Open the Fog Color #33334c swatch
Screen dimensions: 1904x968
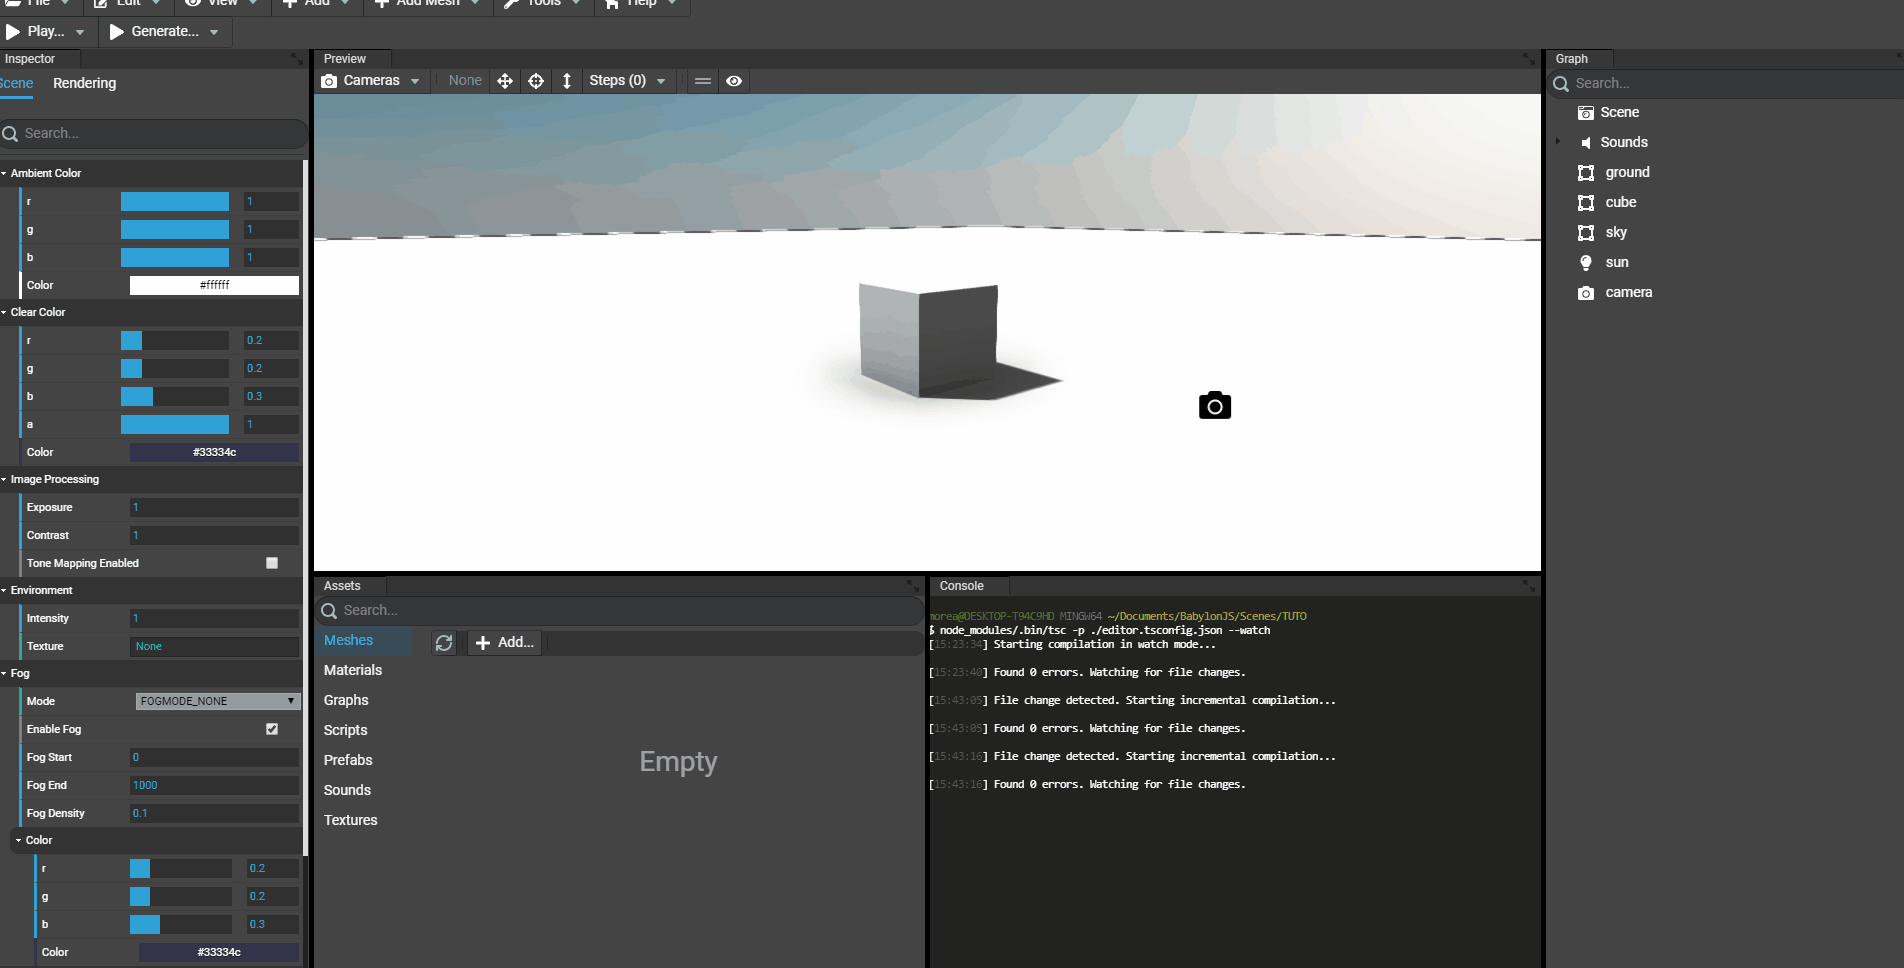click(x=219, y=953)
